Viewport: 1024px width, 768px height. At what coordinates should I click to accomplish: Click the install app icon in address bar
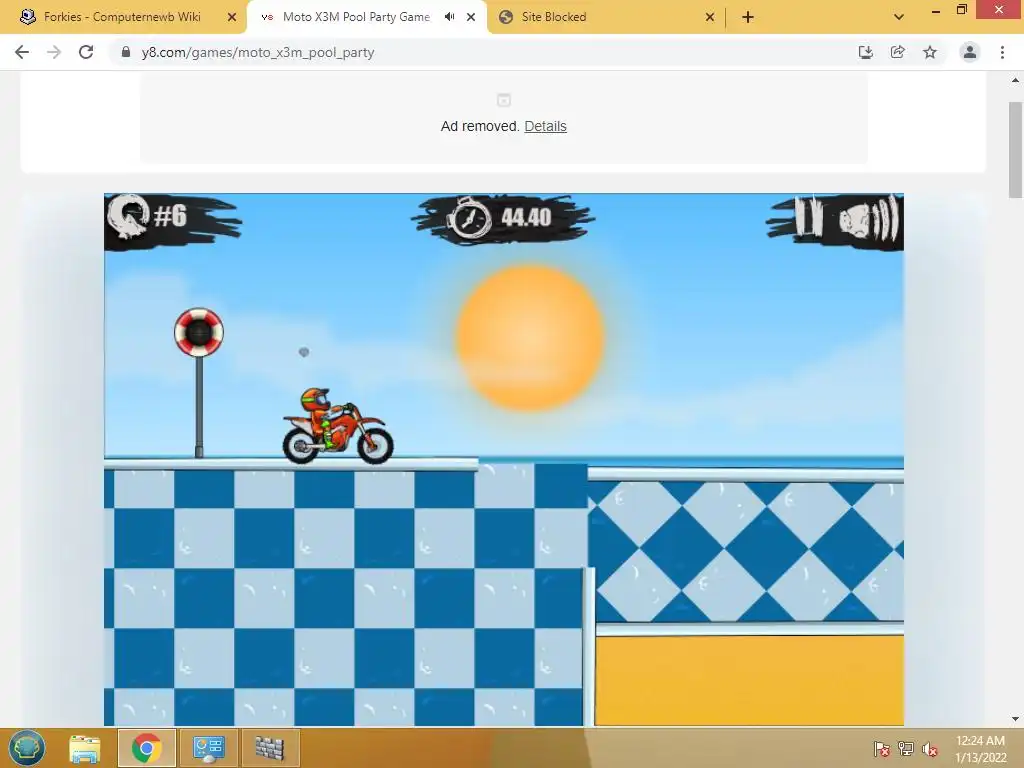coord(865,52)
